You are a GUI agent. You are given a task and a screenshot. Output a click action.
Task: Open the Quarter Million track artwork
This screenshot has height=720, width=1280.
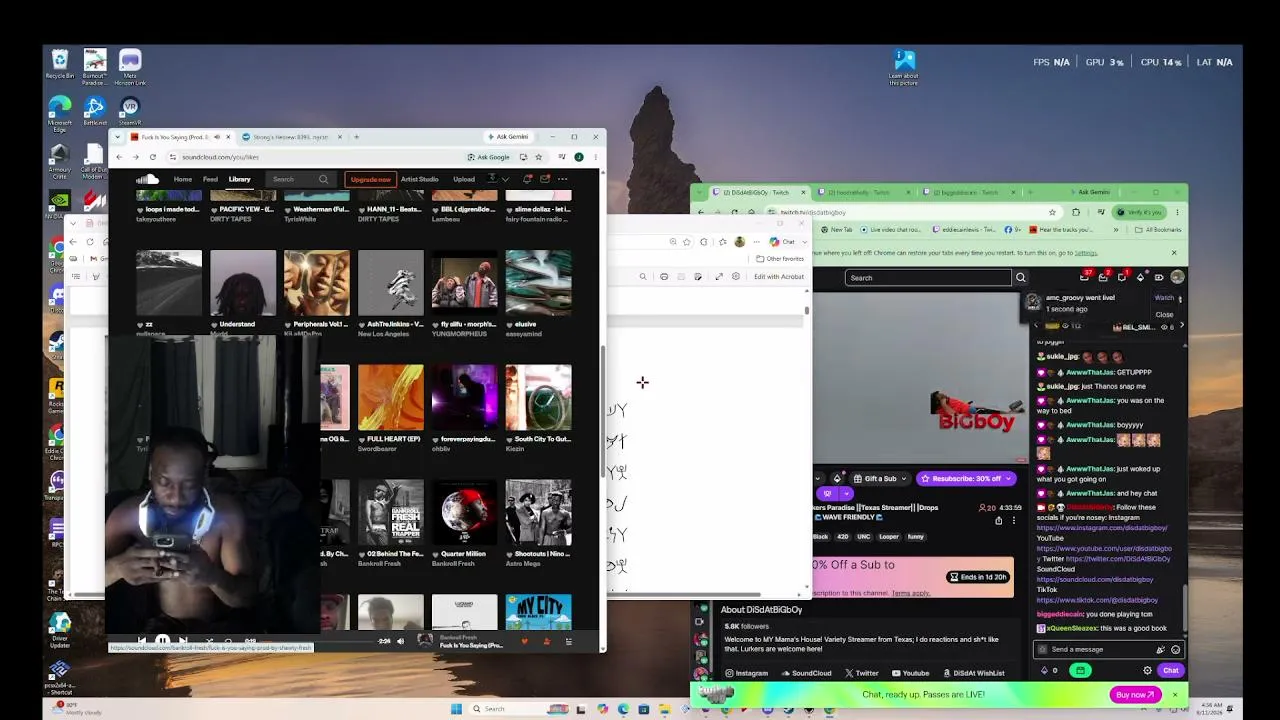464,513
